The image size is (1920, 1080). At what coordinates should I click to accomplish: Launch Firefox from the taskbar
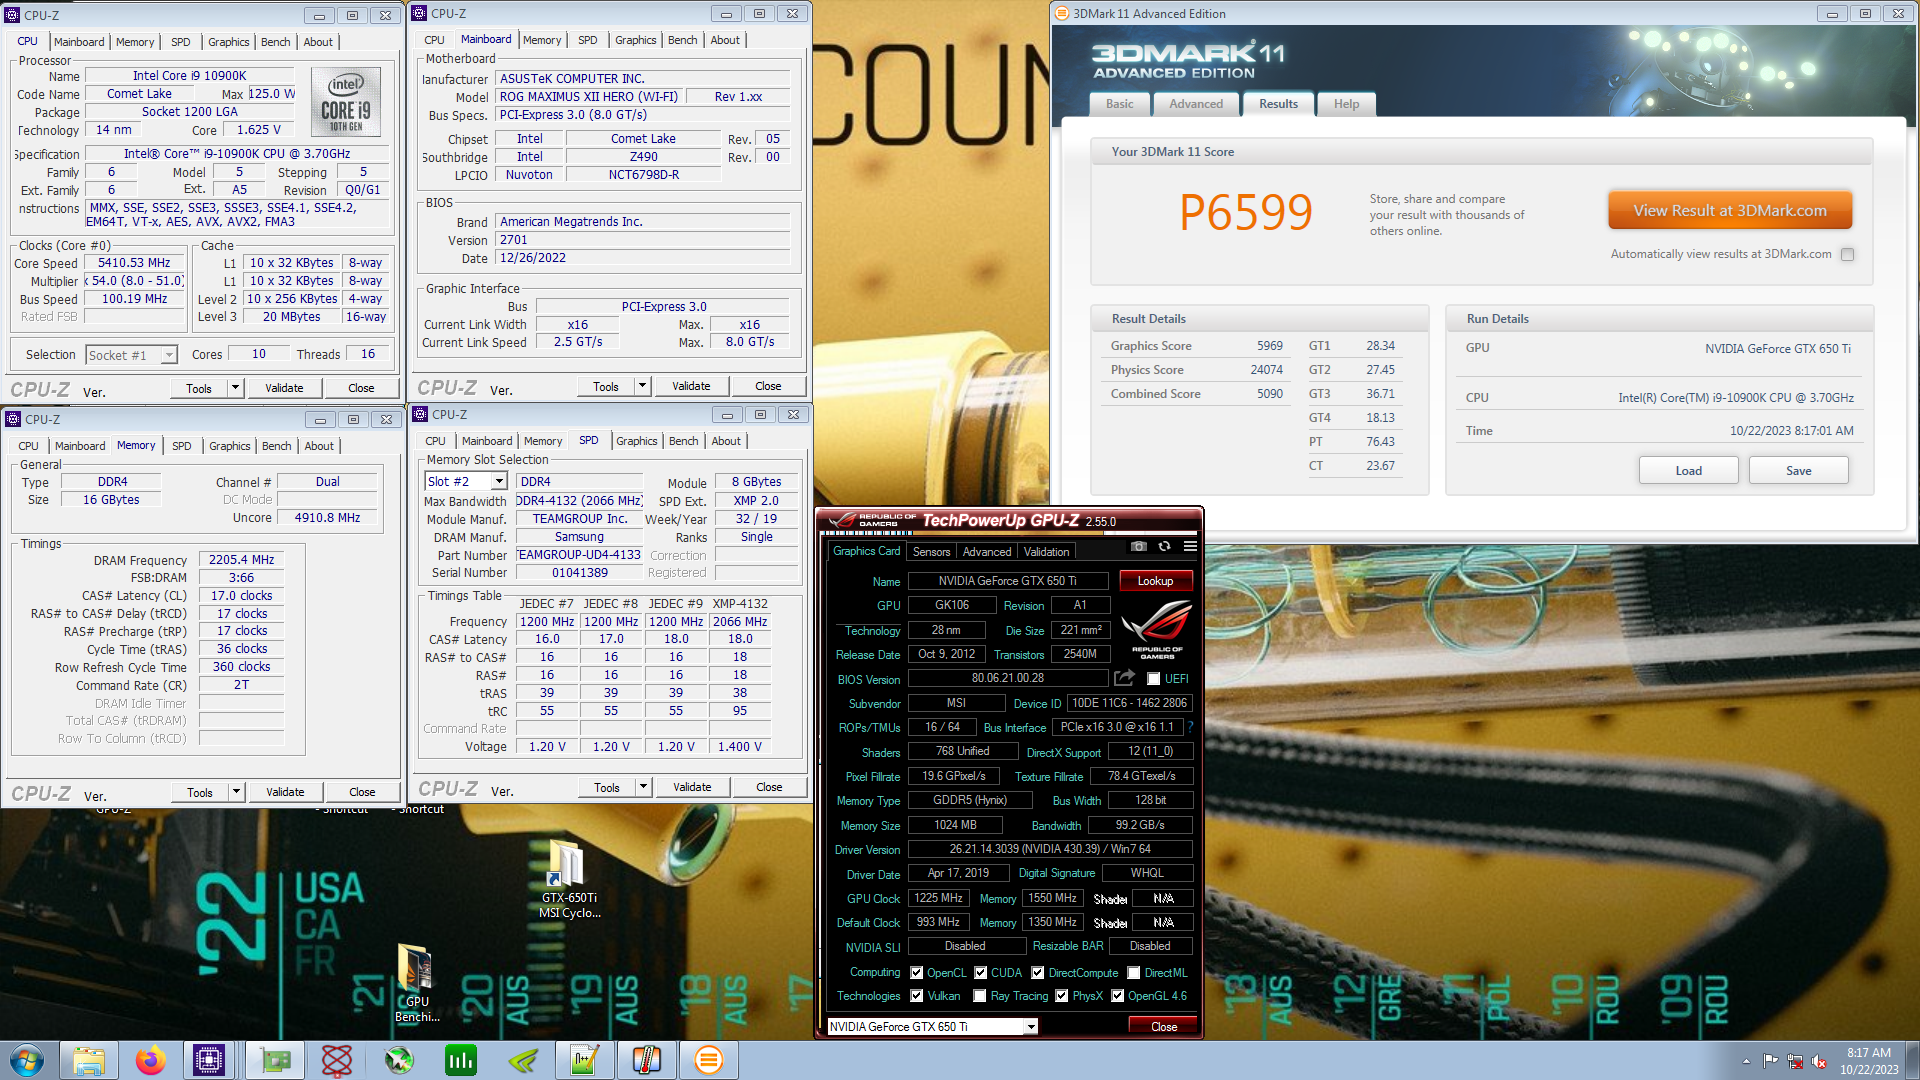click(151, 1060)
